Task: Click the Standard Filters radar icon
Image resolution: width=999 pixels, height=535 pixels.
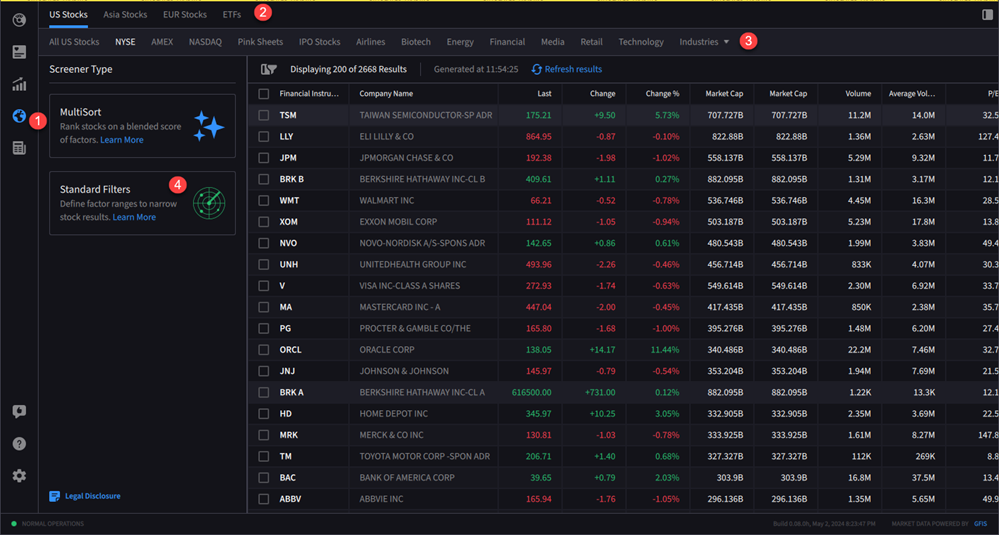Action: (x=209, y=203)
